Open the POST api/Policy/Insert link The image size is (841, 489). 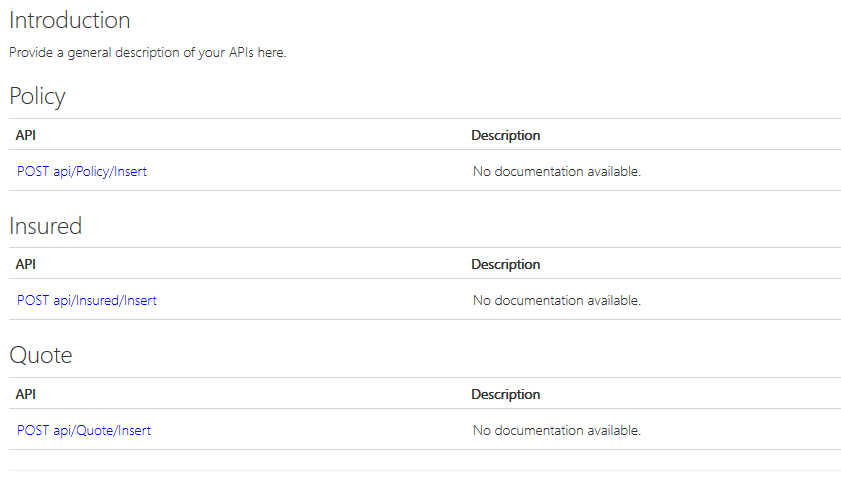pos(82,172)
